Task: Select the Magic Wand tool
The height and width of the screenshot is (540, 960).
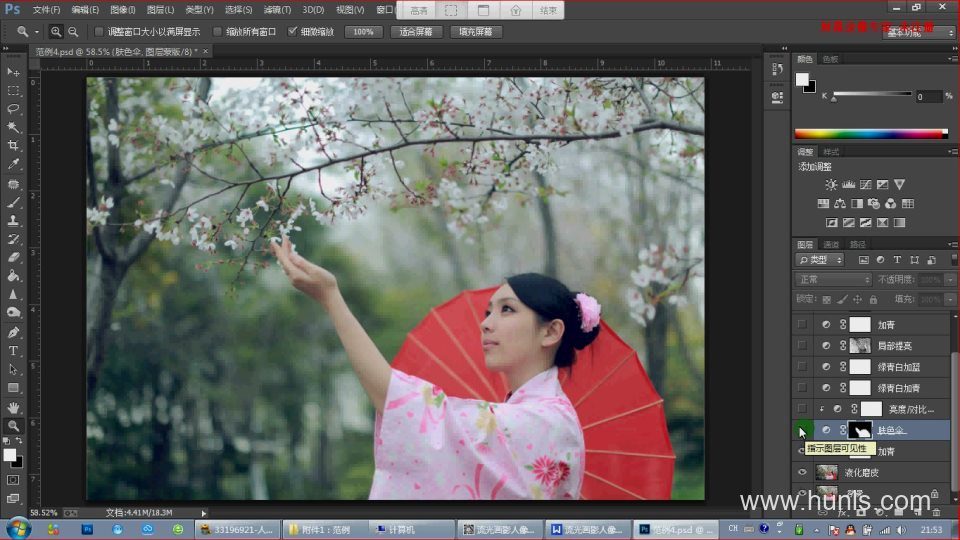Action: [13, 127]
